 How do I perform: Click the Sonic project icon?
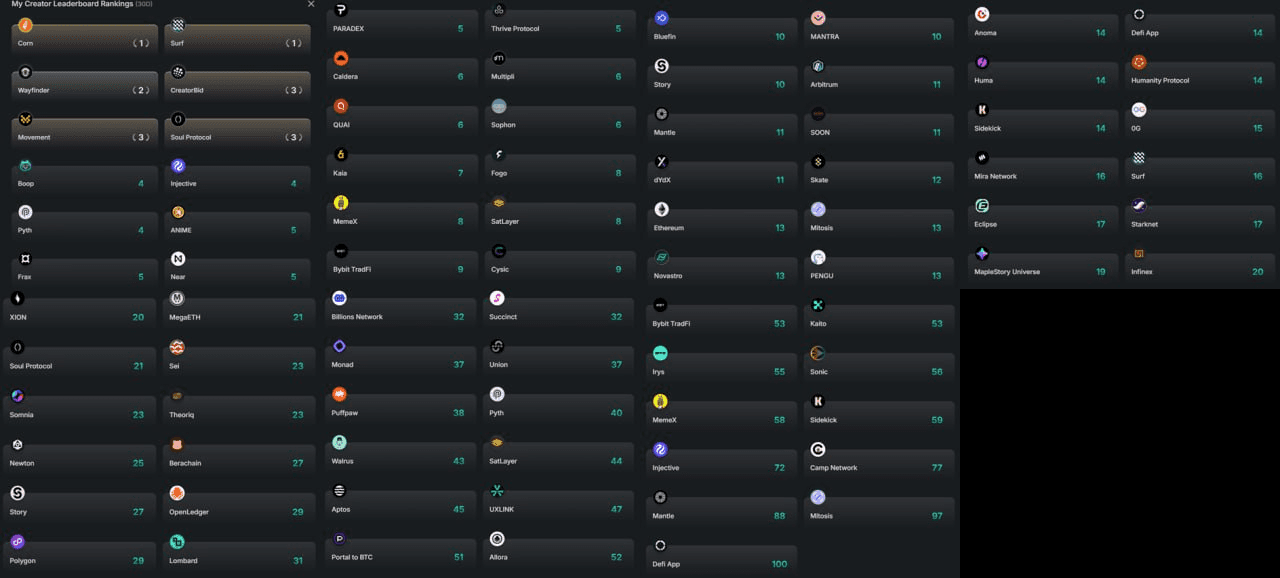pyautogui.click(x=818, y=353)
